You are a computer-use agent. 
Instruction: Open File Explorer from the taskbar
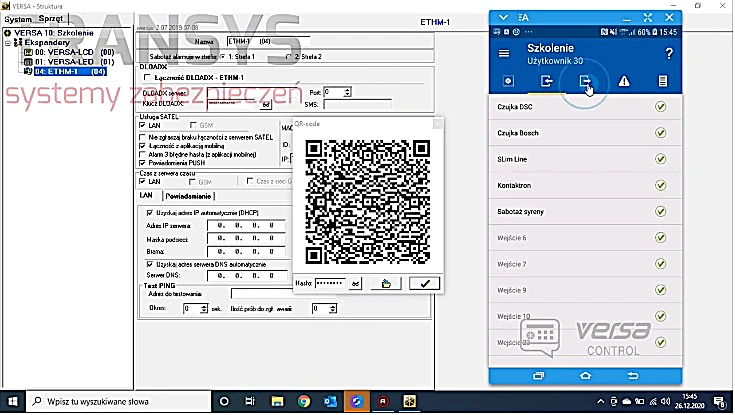pos(278,401)
